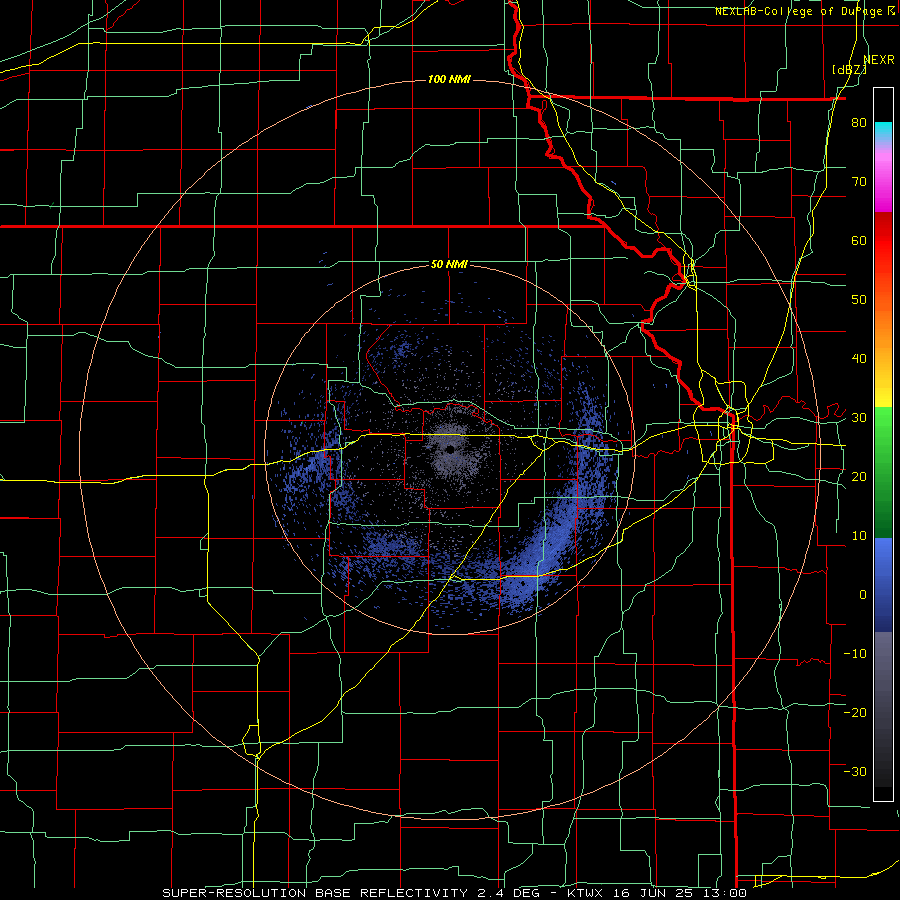This screenshot has width=900, height=900.
Task: Click the 60 value on the dBZ scale
Action: coord(859,240)
